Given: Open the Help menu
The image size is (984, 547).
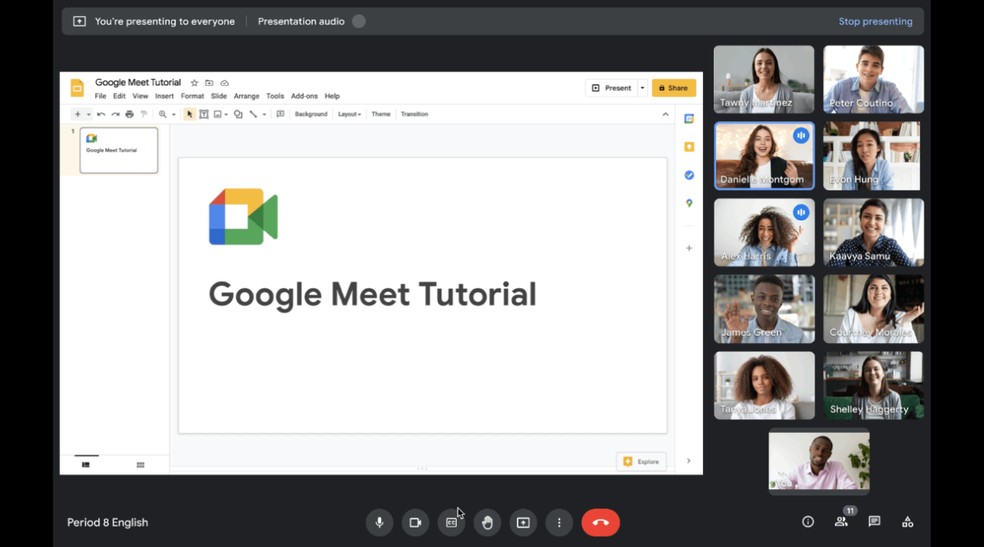Looking at the screenshot, I should tap(332, 96).
